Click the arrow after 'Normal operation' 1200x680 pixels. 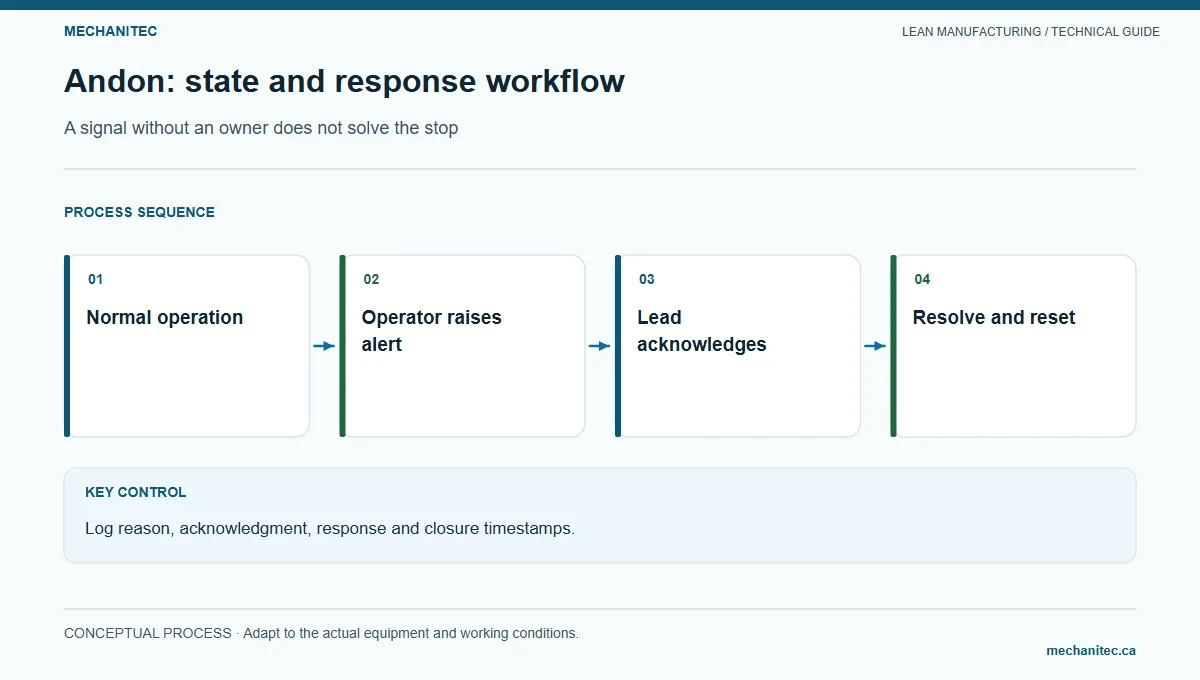324,346
